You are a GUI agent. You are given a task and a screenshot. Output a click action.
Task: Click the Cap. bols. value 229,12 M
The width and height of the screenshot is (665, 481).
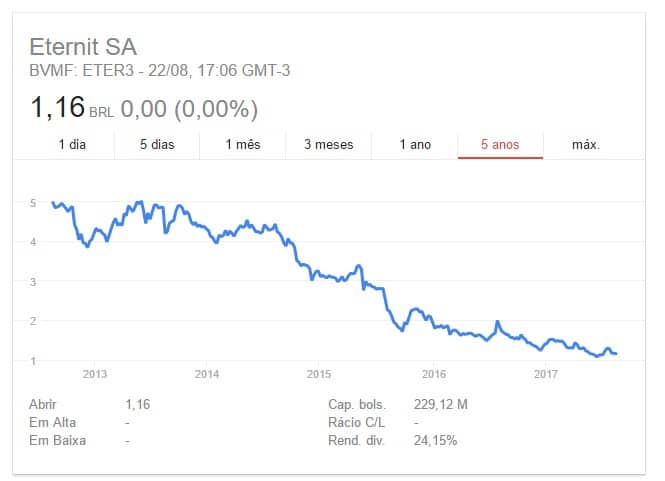point(440,404)
